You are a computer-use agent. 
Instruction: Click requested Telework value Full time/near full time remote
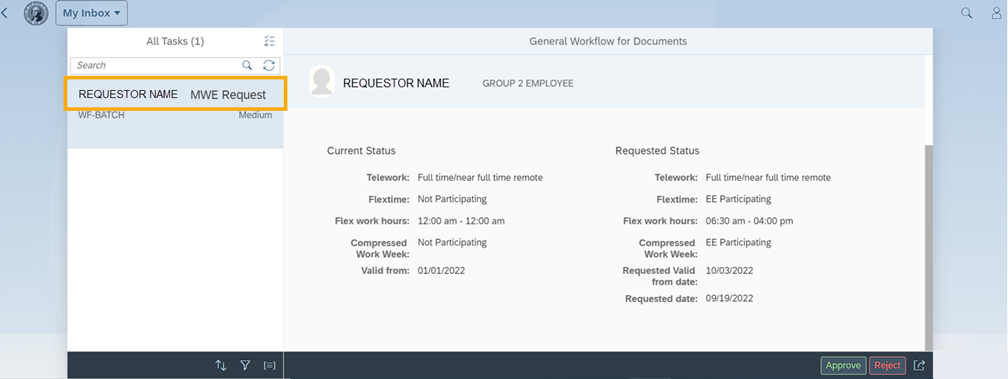(x=768, y=177)
